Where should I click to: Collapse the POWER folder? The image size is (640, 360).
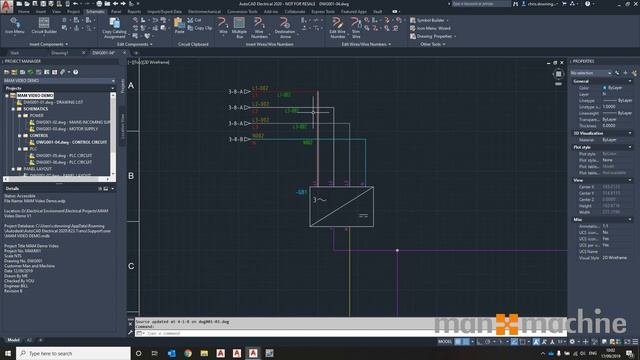[20, 116]
